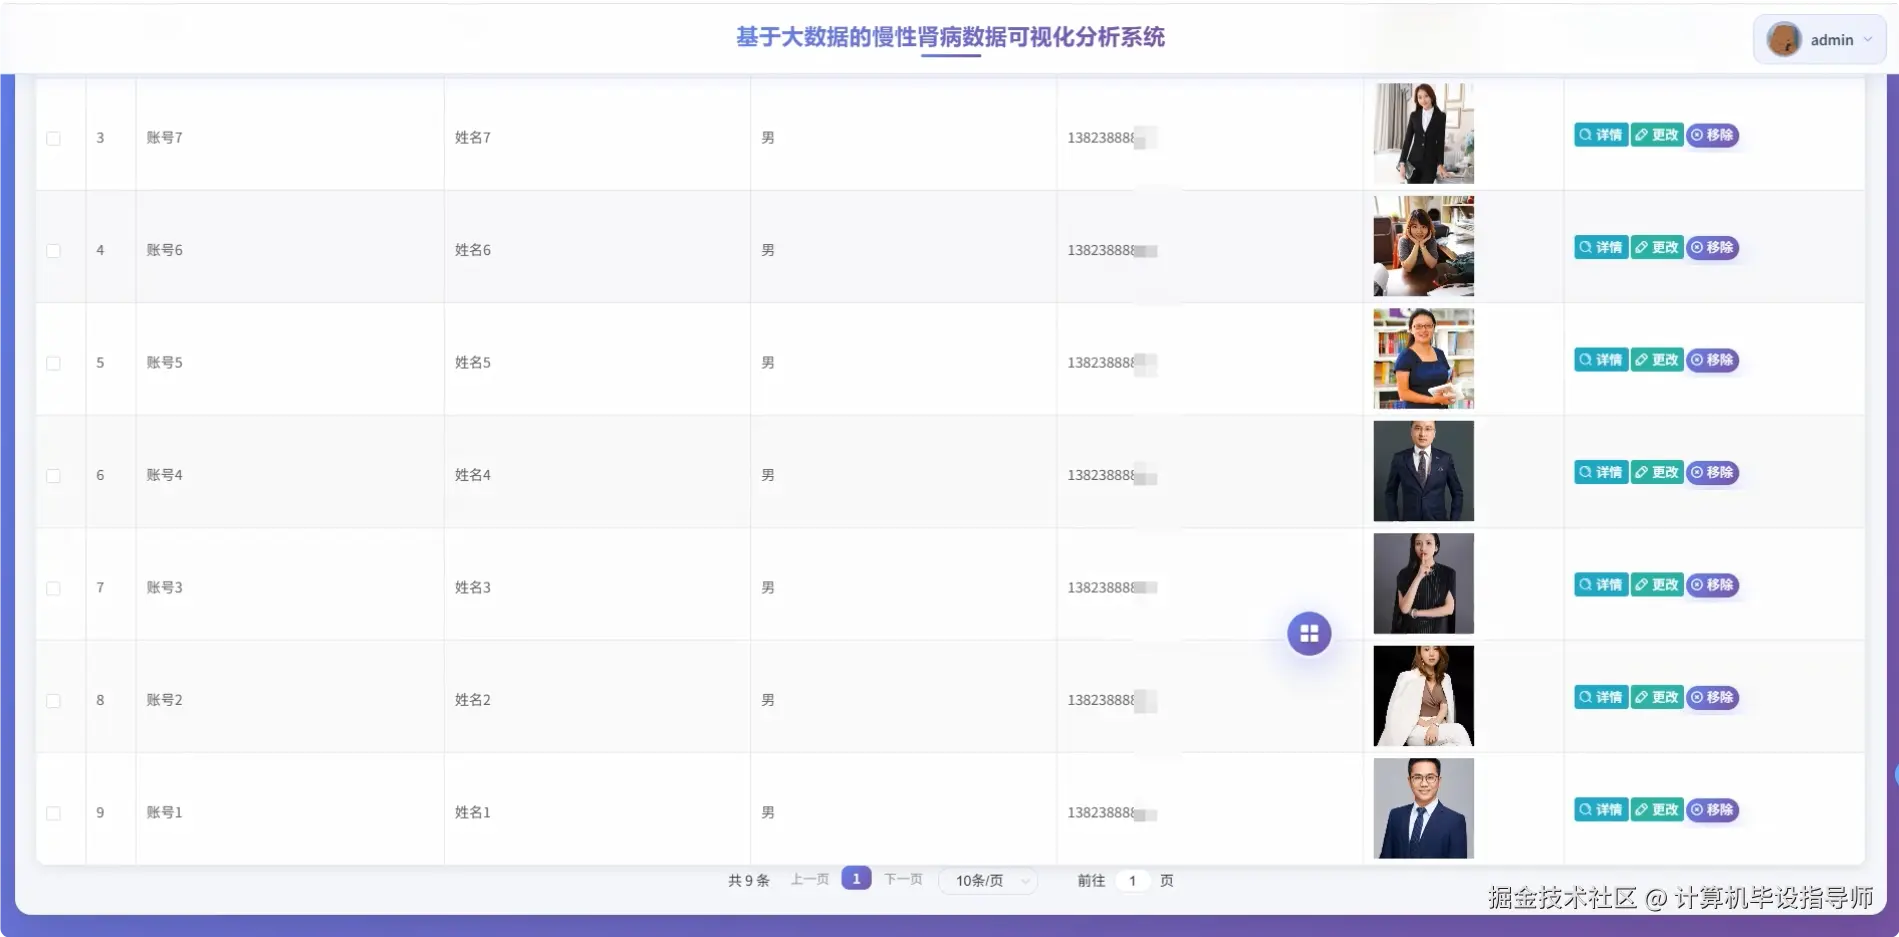This screenshot has height=937, width=1899.
Task: Click the 前往 page number input
Action: click(x=1132, y=881)
